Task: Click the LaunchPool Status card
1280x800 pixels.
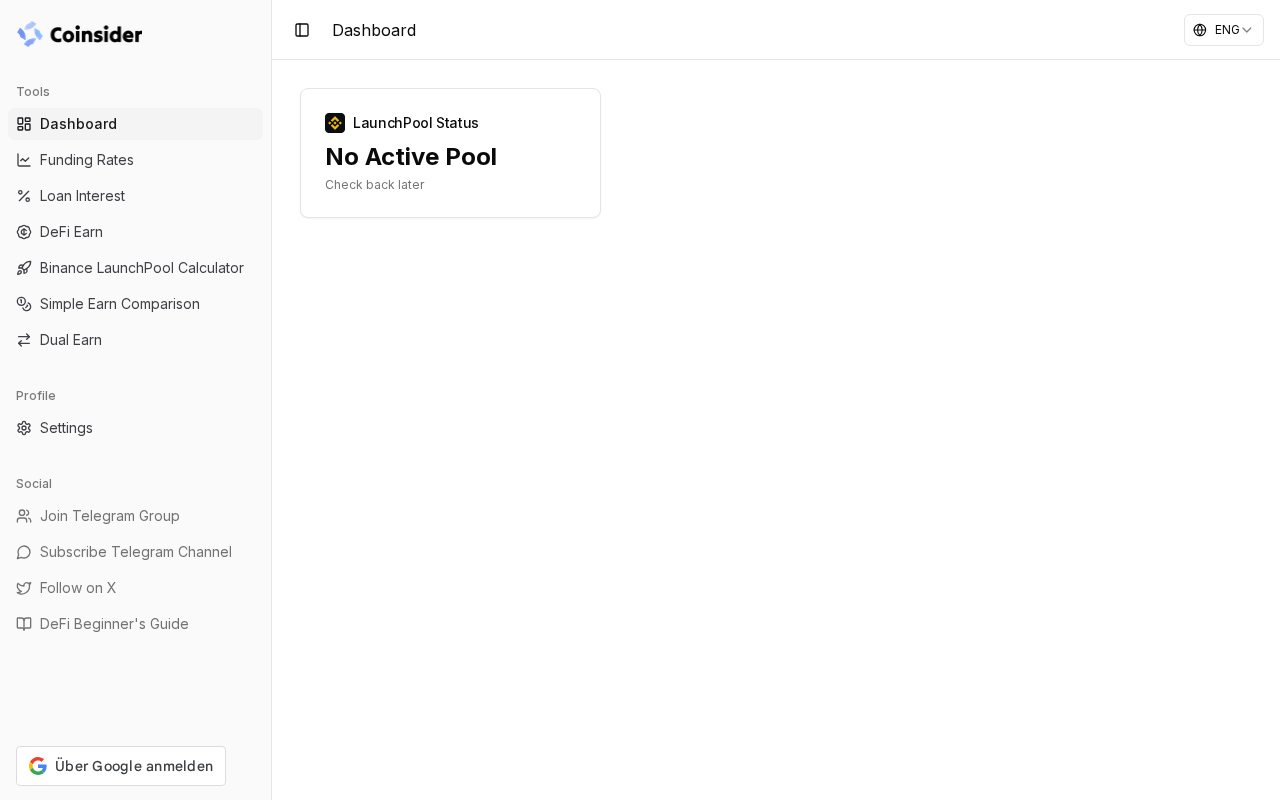Action: coord(450,153)
